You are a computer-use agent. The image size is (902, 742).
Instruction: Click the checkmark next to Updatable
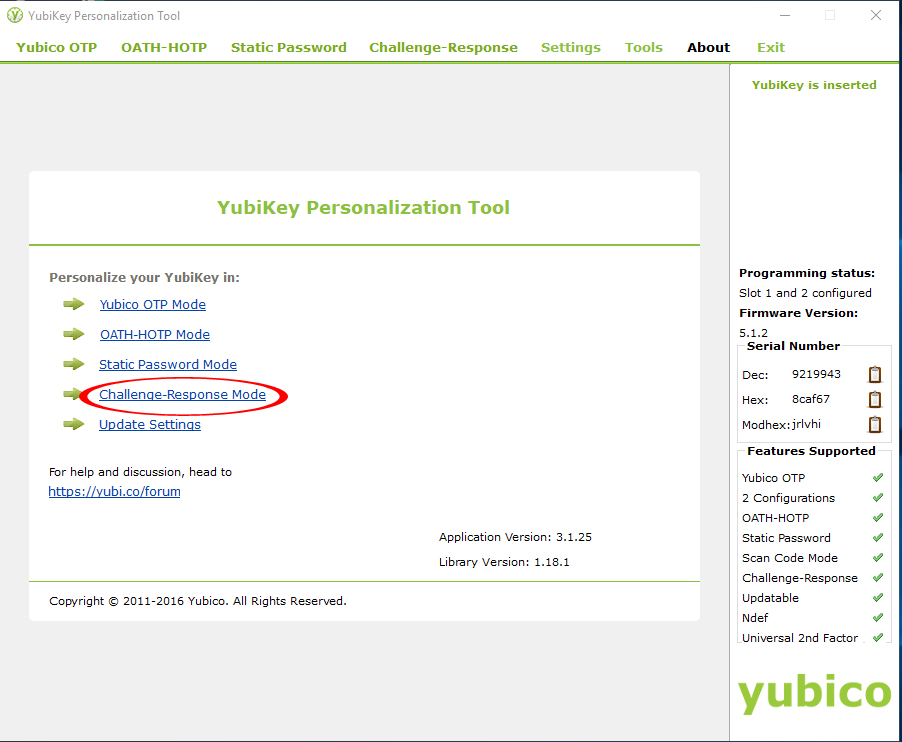pos(878,598)
